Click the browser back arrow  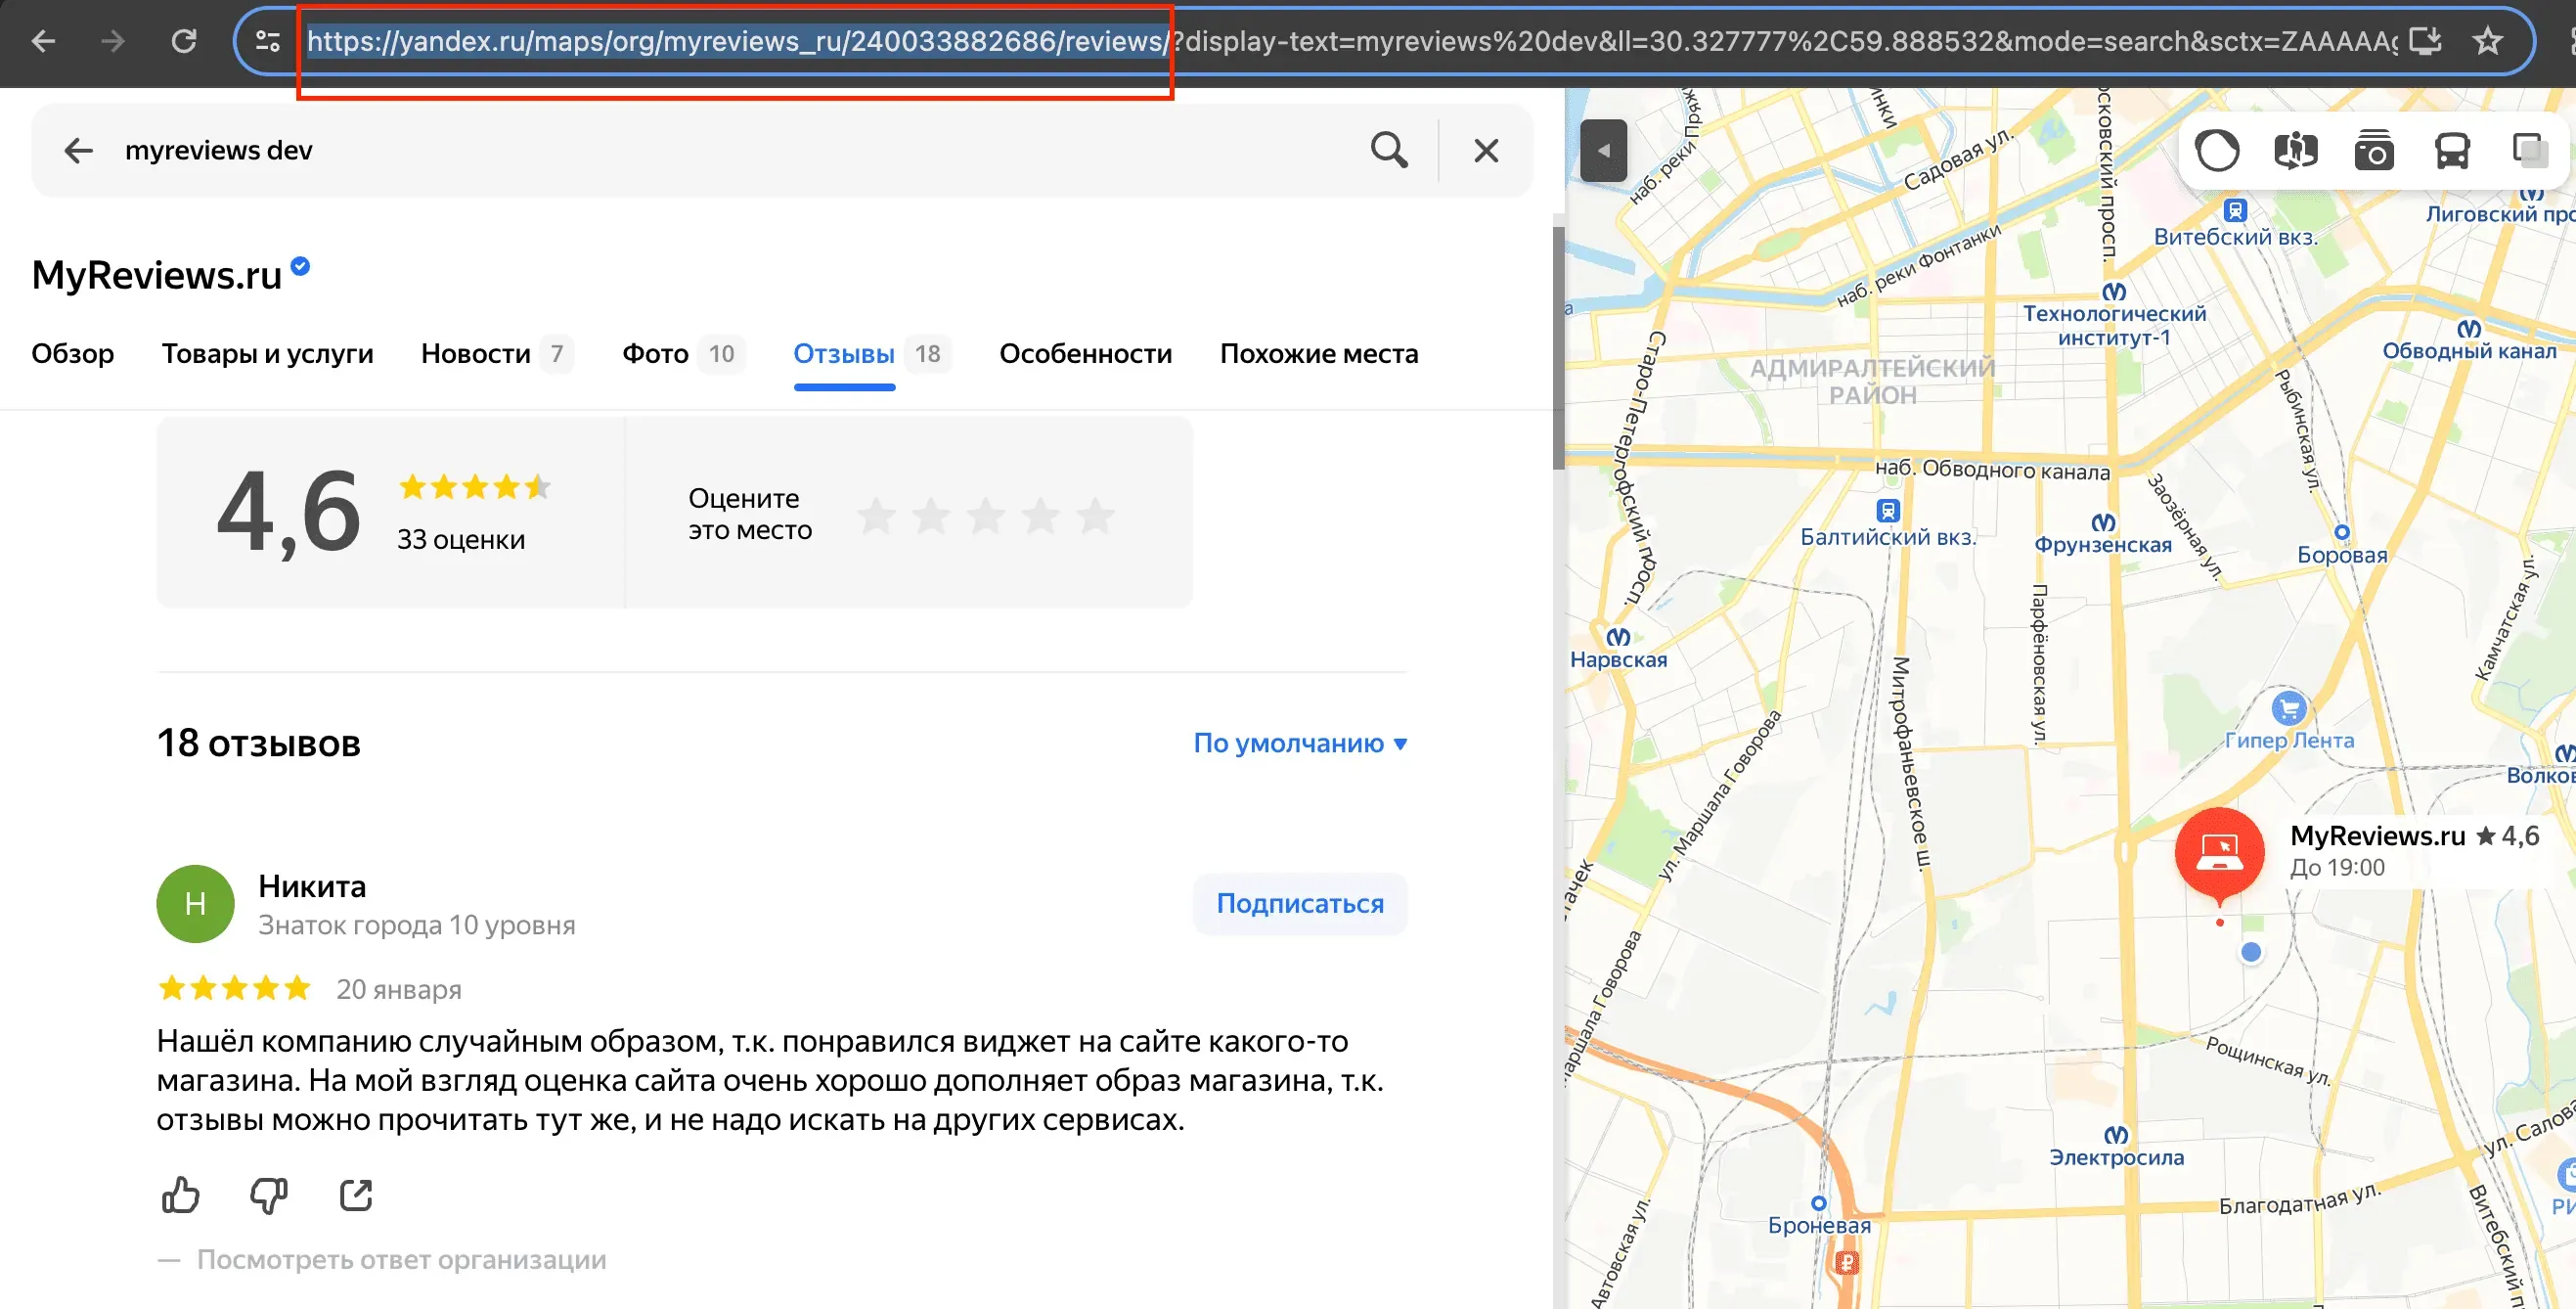pyautogui.click(x=43, y=41)
